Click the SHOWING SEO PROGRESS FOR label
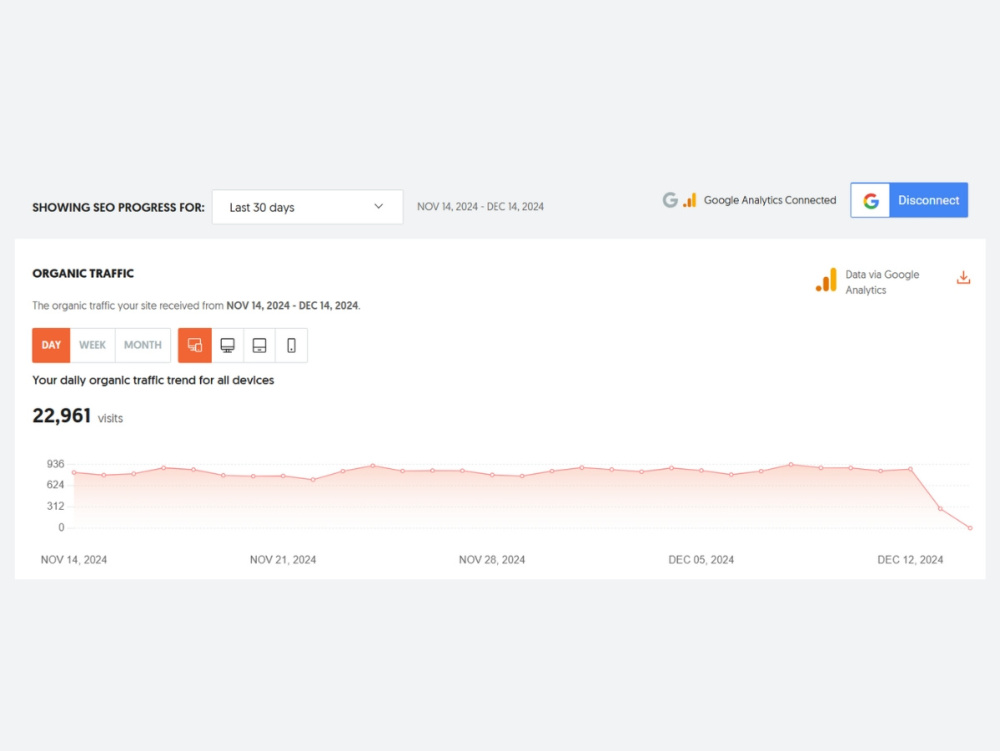 coord(119,207)
